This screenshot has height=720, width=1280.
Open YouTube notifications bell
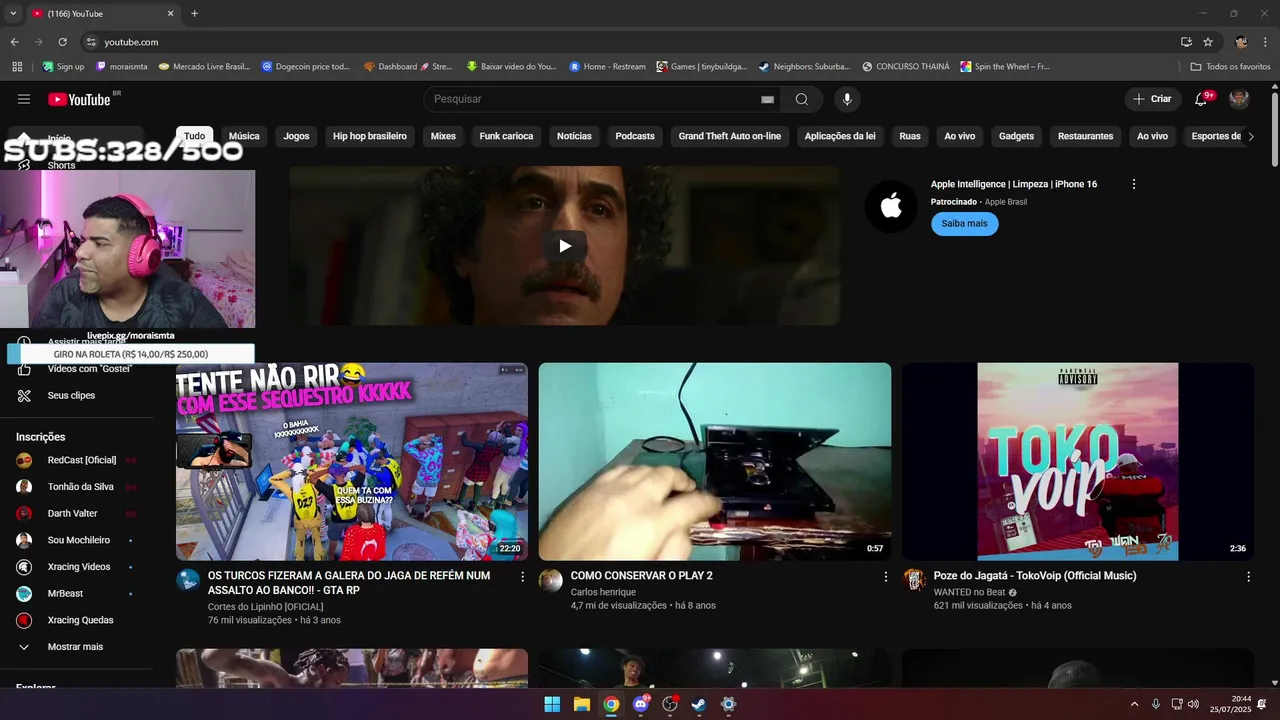1202,99
